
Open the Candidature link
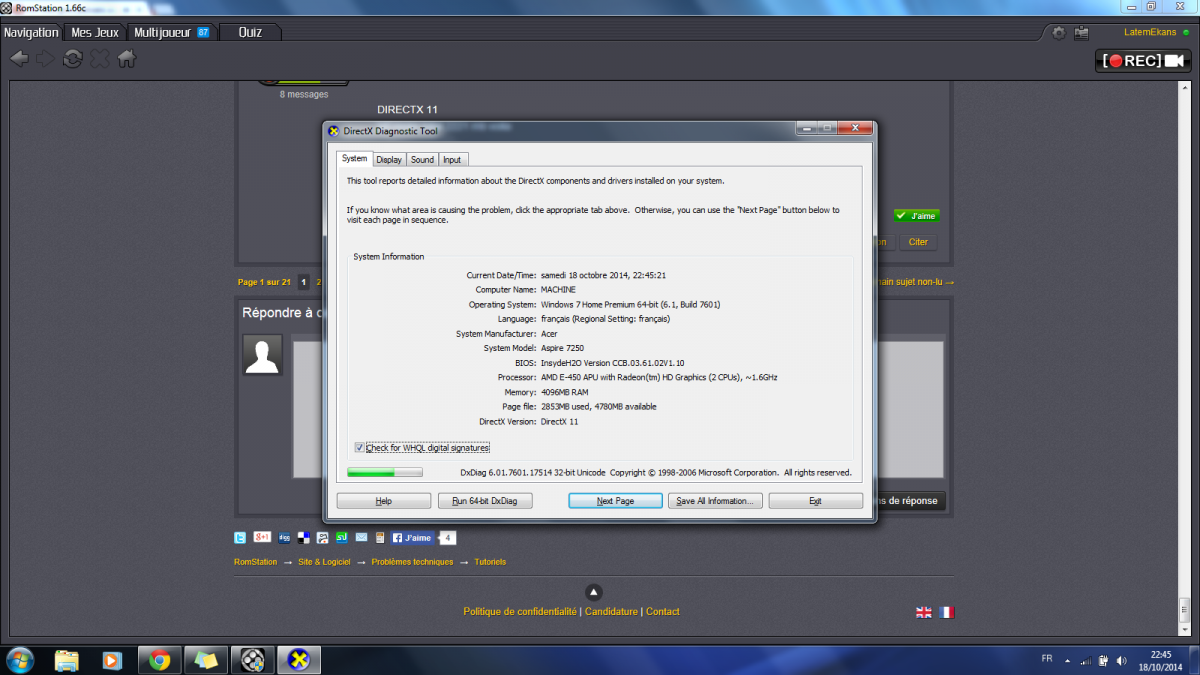611,612
